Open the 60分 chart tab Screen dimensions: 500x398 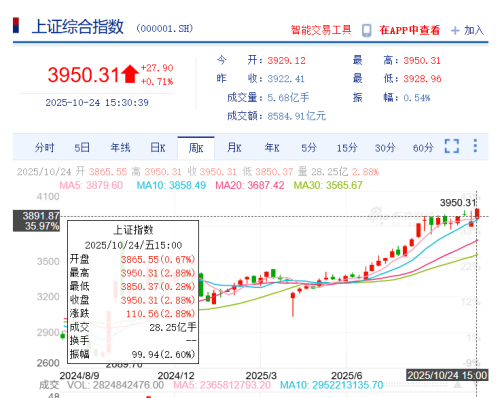pos(423,147)
